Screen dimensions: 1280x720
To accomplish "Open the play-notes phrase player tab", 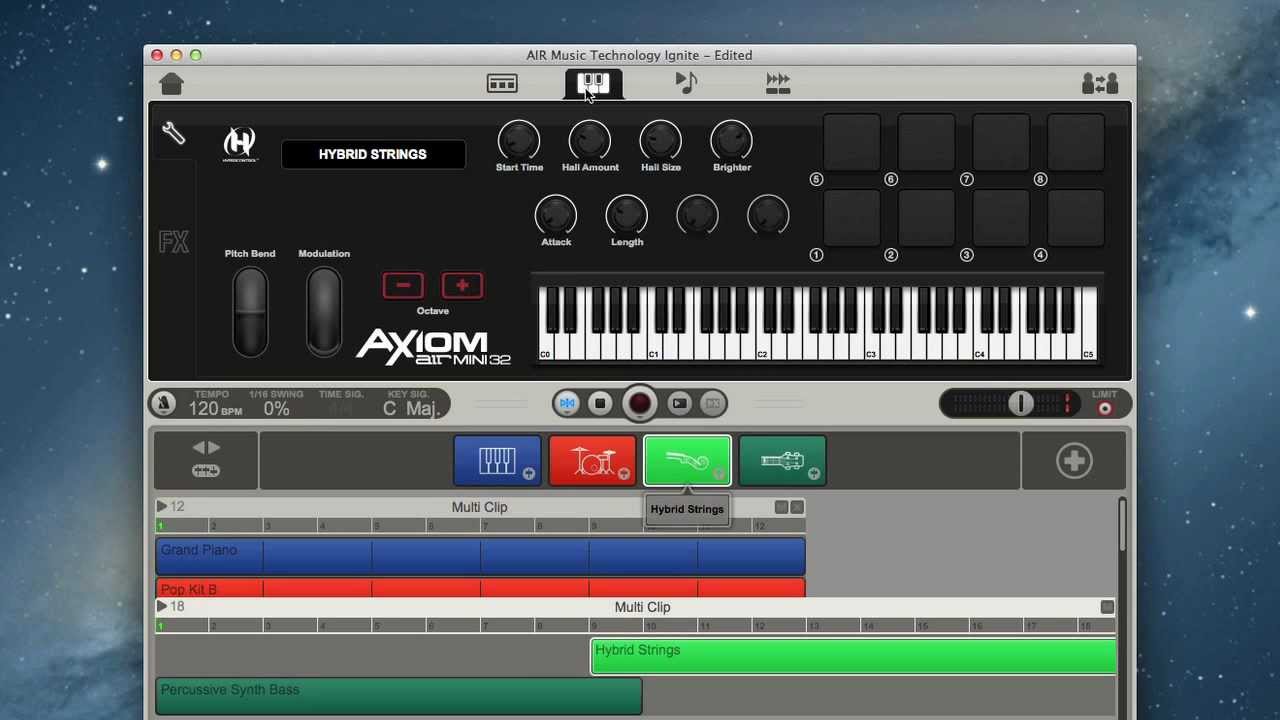I will coord(686,83).
